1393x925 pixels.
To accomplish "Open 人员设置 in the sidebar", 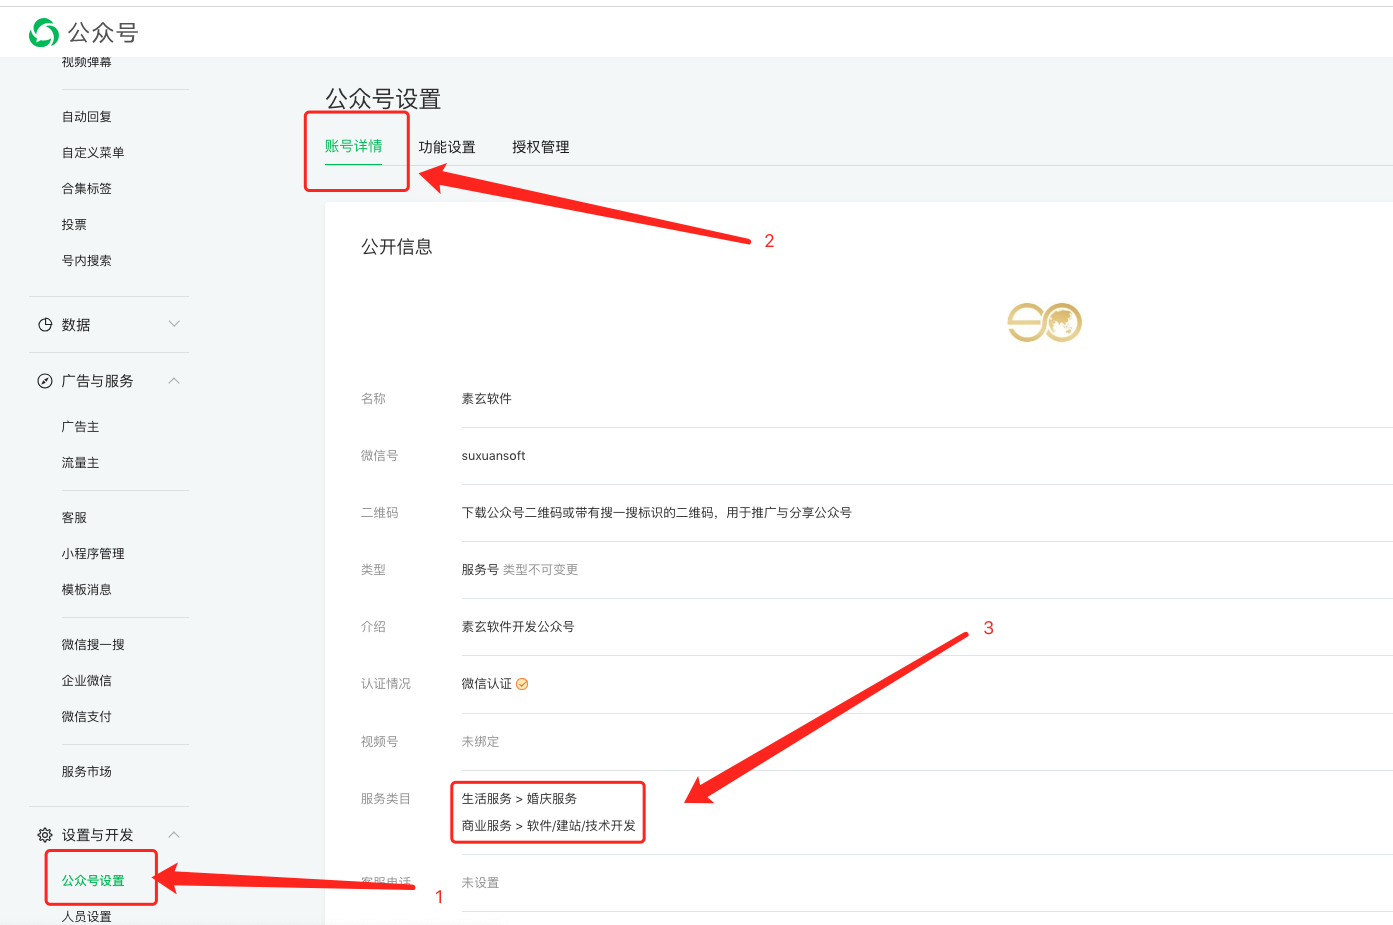I will point(87,916).
